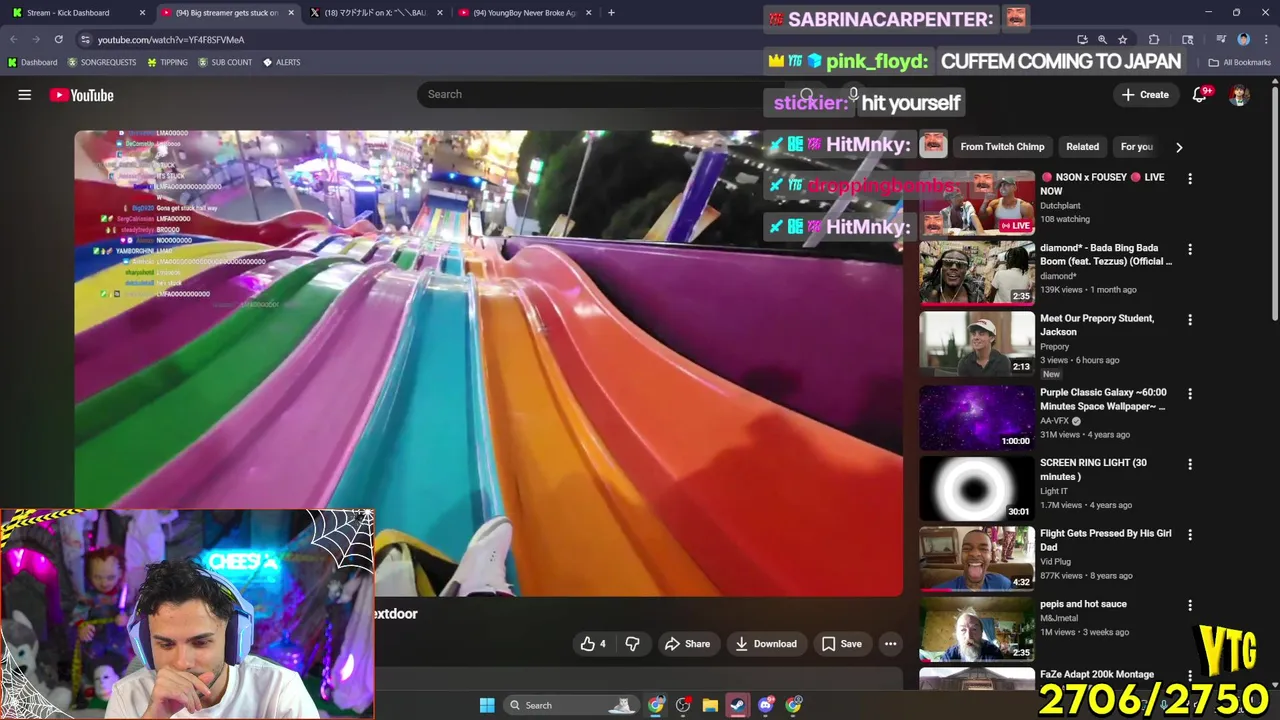This screenshot has width=1280, height=720.
Task: Install app icon in address bar
Action: pos(1082,40)
